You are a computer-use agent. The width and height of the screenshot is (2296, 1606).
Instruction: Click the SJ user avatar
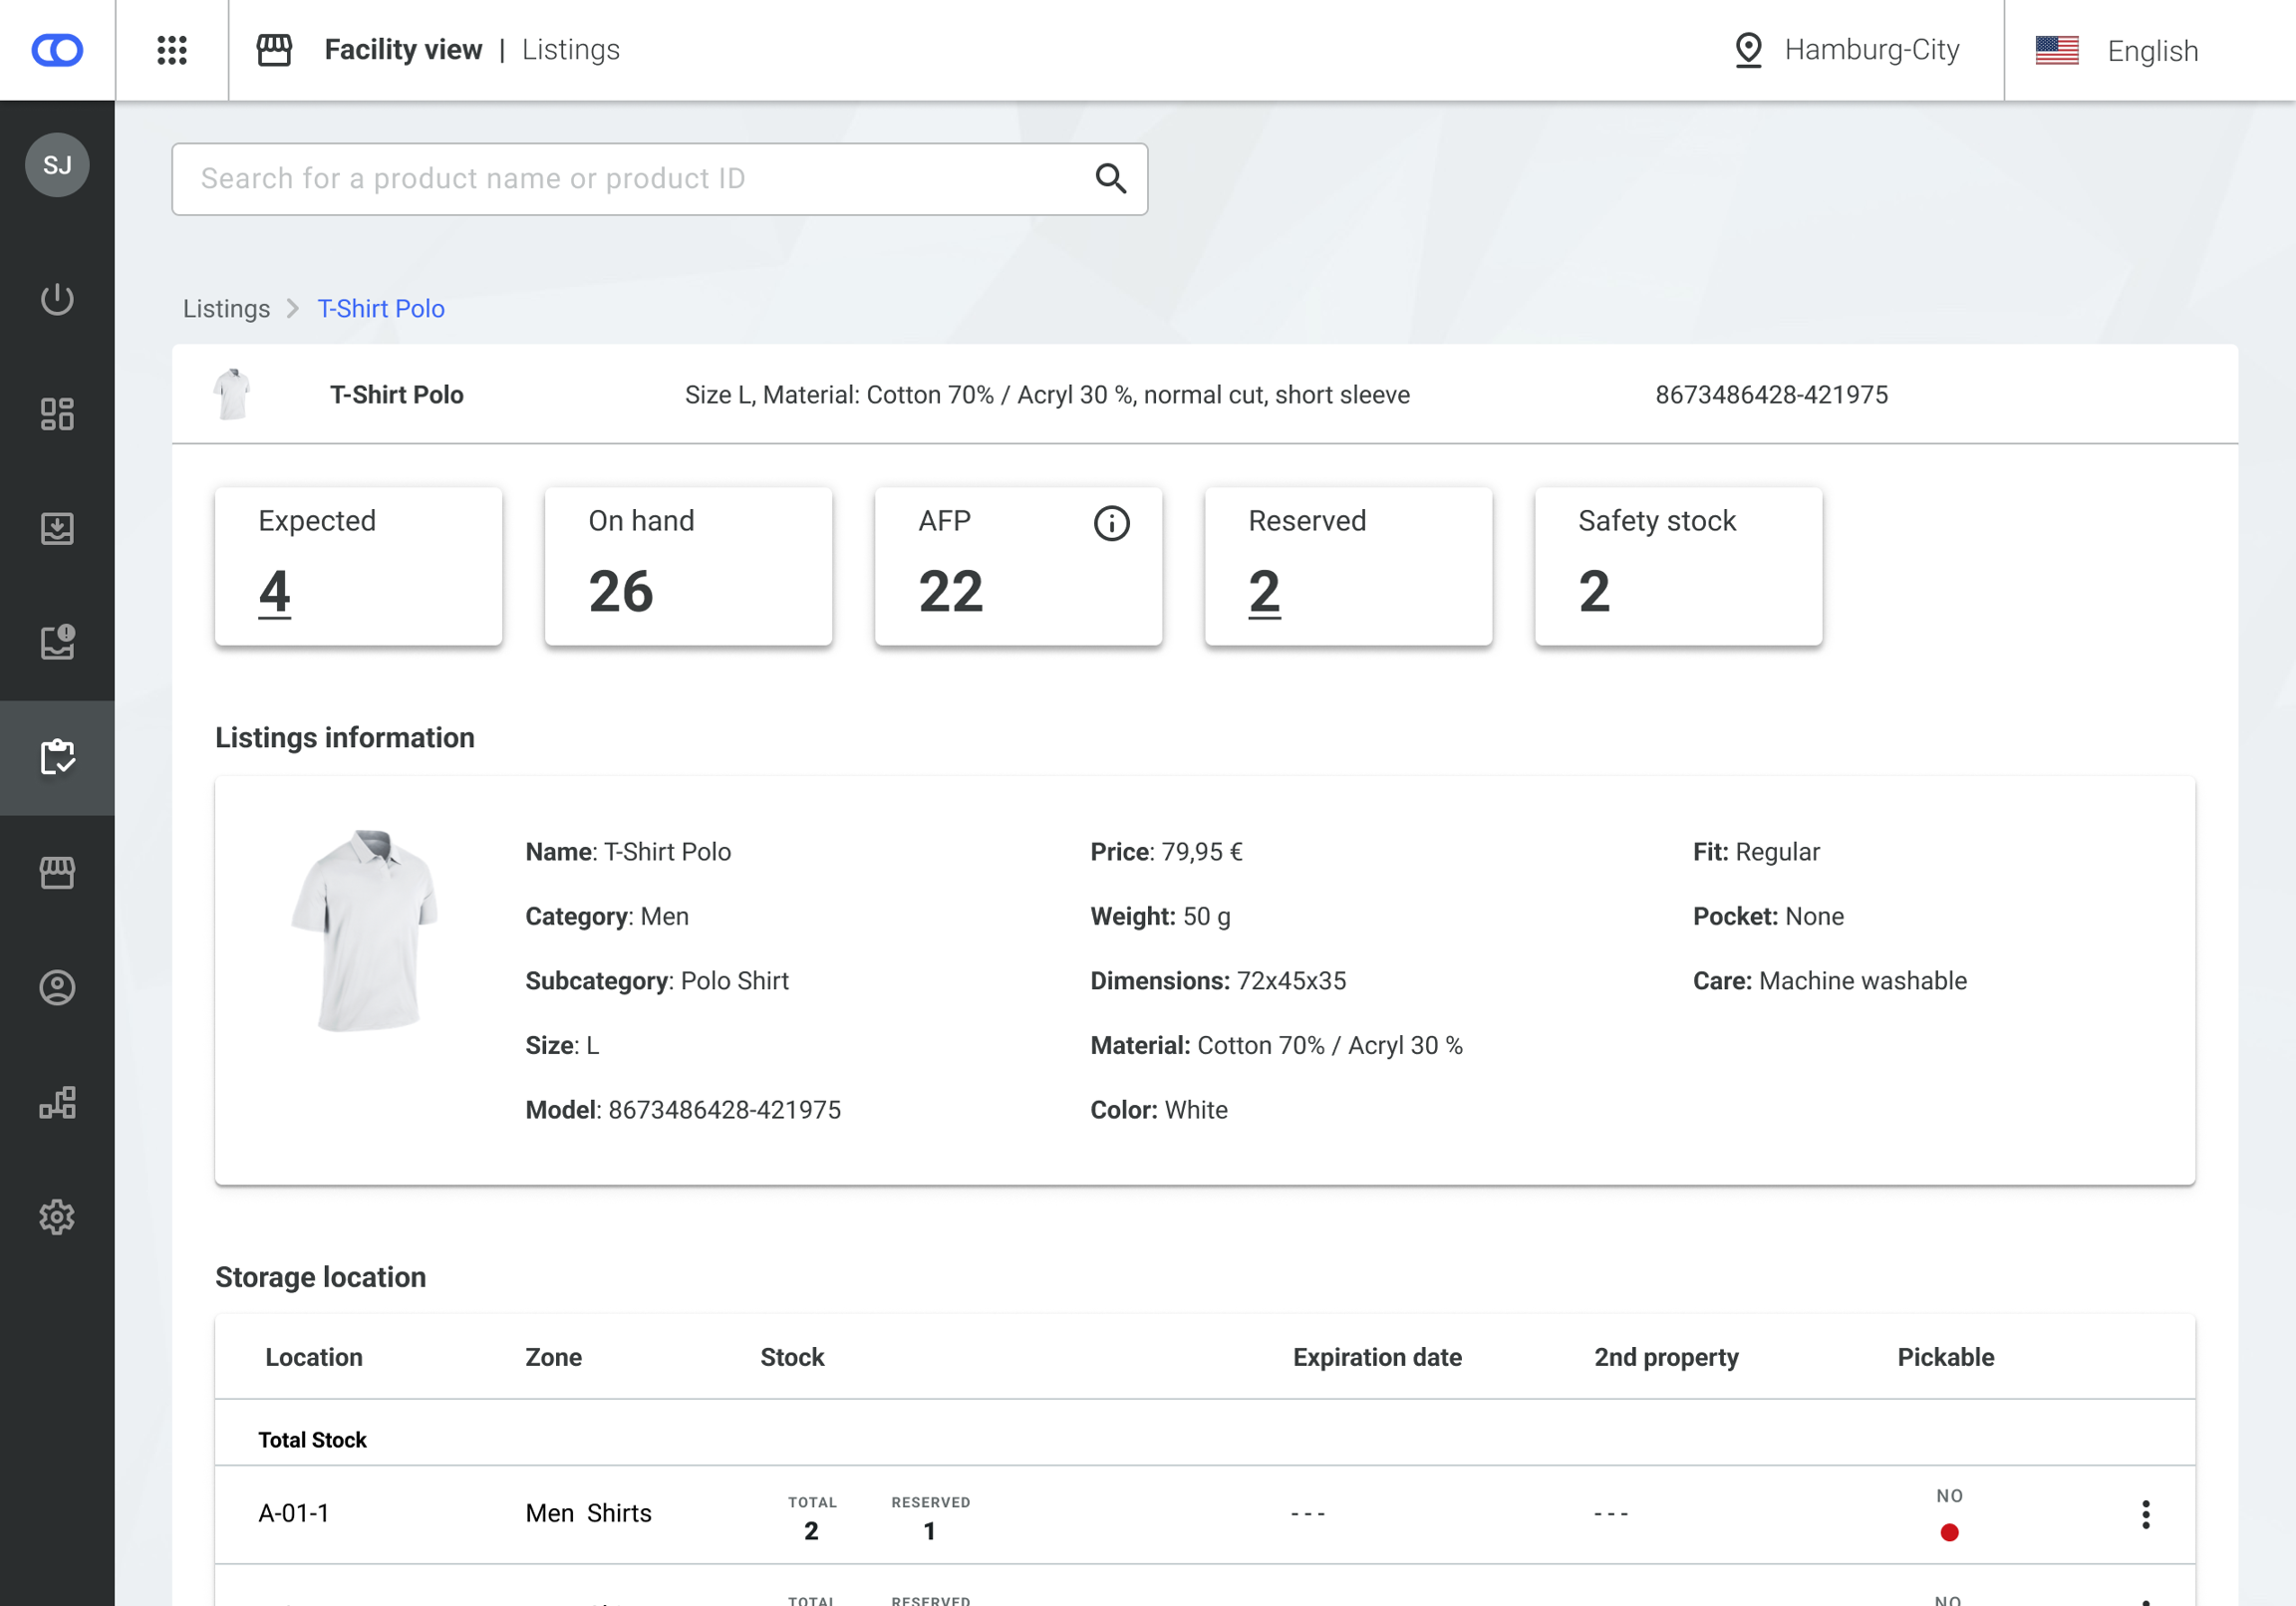coord(57,165)
